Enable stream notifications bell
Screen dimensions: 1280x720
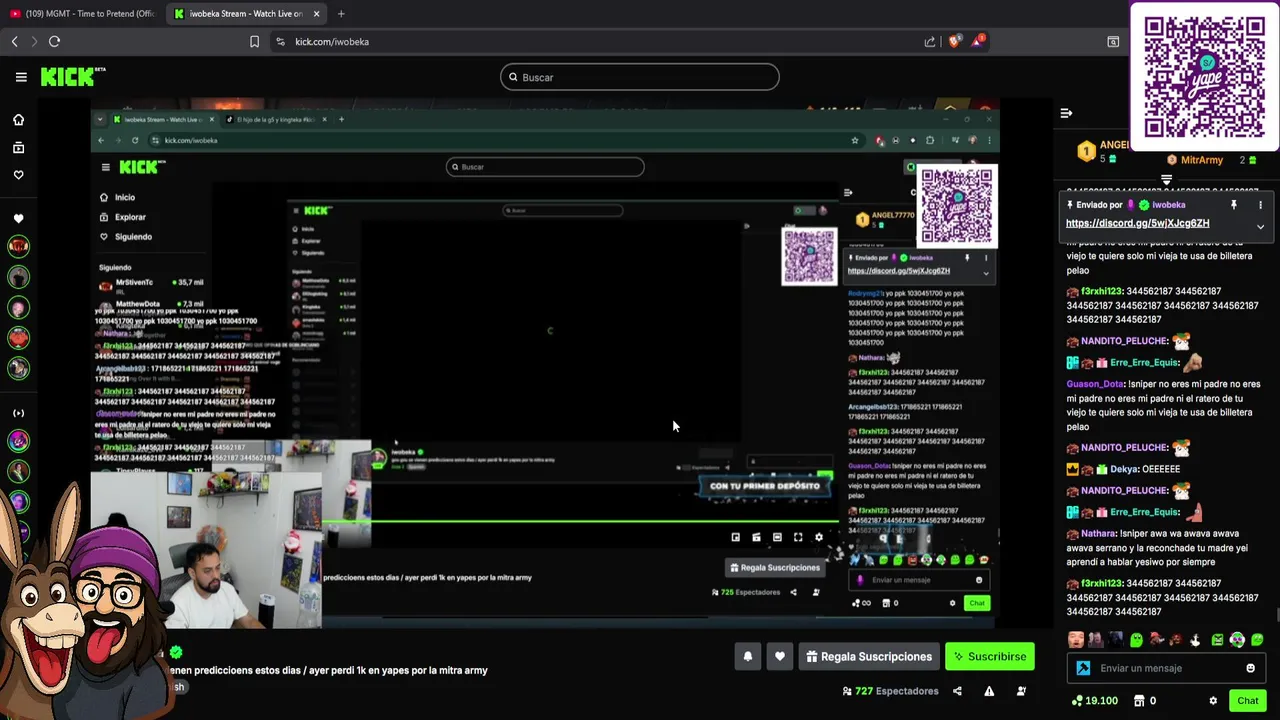(x=747, y=657)
